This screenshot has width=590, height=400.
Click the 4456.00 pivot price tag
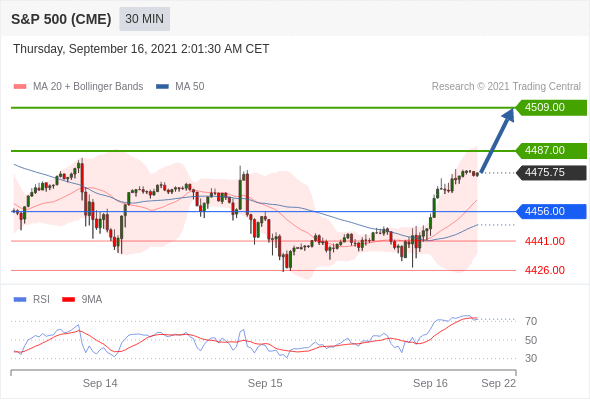point(551,211)
